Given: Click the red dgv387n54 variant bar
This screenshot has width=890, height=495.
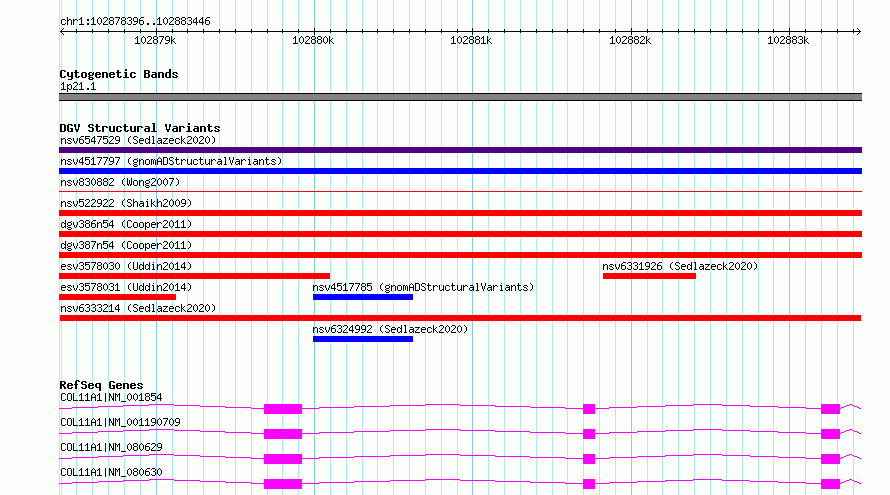Looking at the screenshot, I should pyautogui.click(x=460, y=255).
